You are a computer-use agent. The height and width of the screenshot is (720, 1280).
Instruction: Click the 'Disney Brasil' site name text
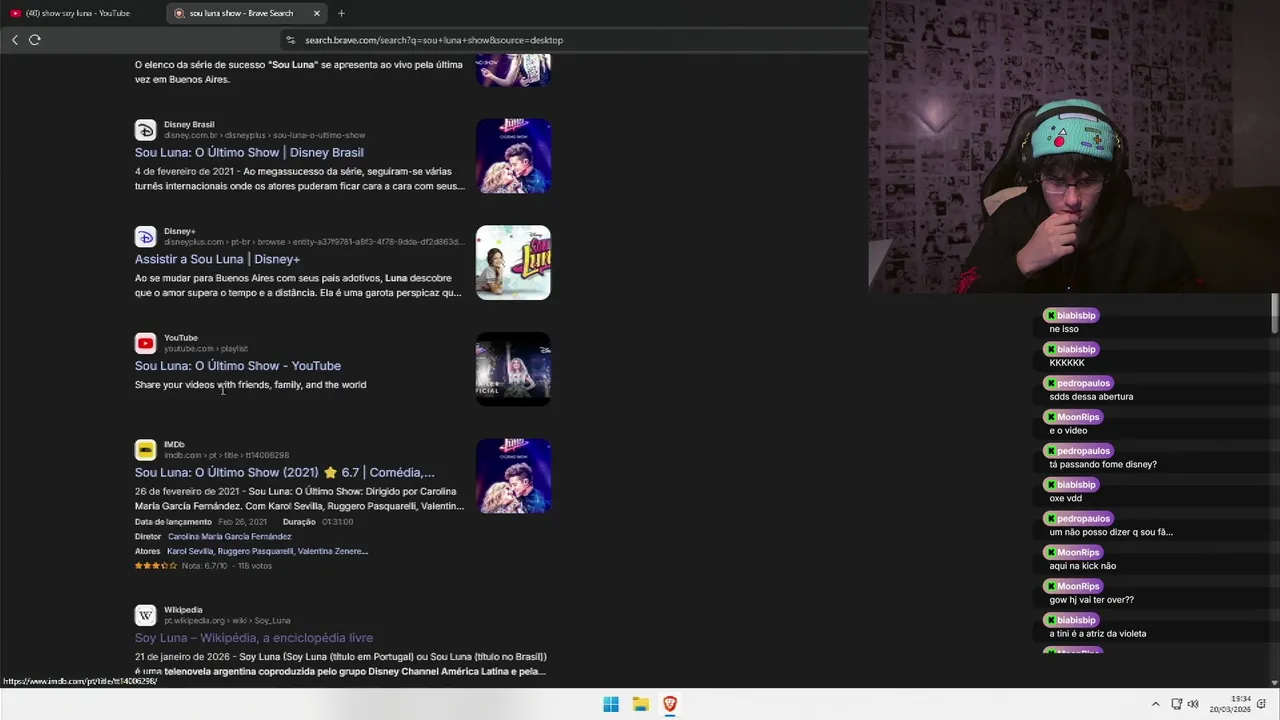[x=189, y=125]
